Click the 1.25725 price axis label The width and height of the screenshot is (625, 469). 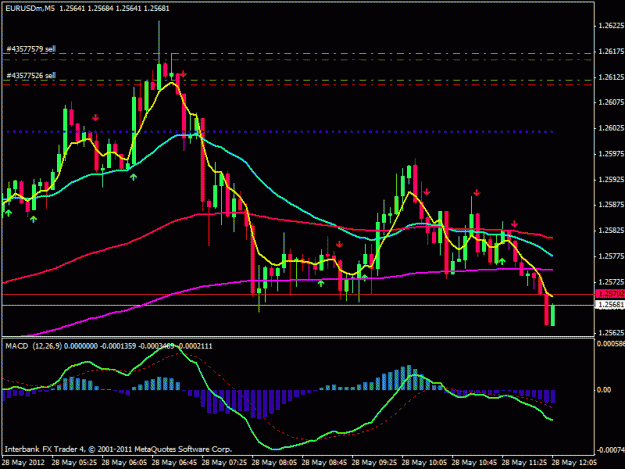pyautogui.click(x=611, y=282)
